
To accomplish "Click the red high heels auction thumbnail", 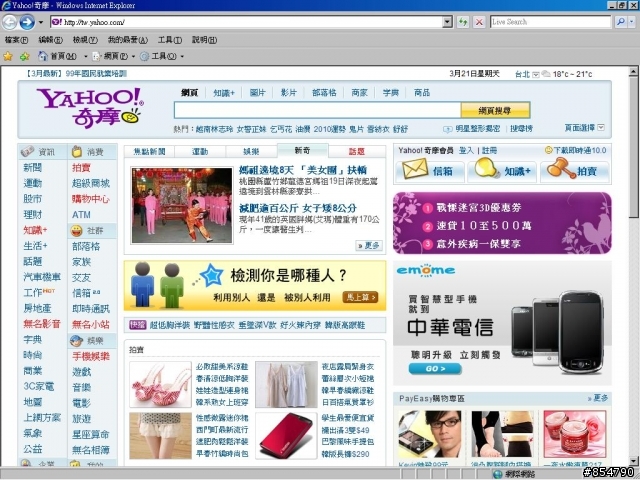I will click(160, 384).
